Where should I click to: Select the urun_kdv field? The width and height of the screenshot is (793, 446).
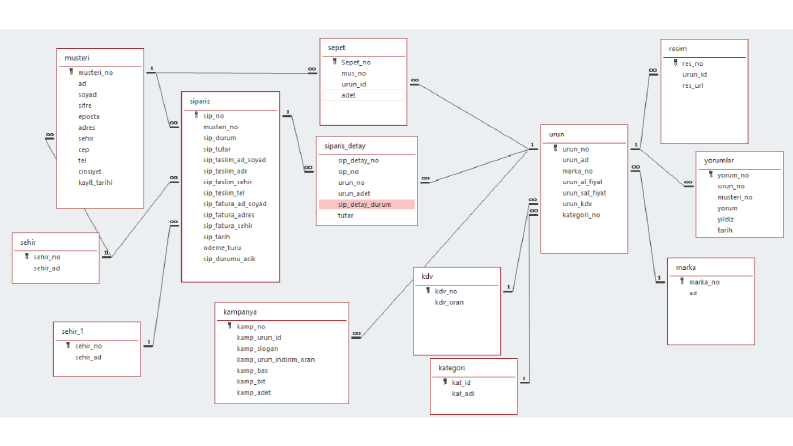click(x=577, y=204)
